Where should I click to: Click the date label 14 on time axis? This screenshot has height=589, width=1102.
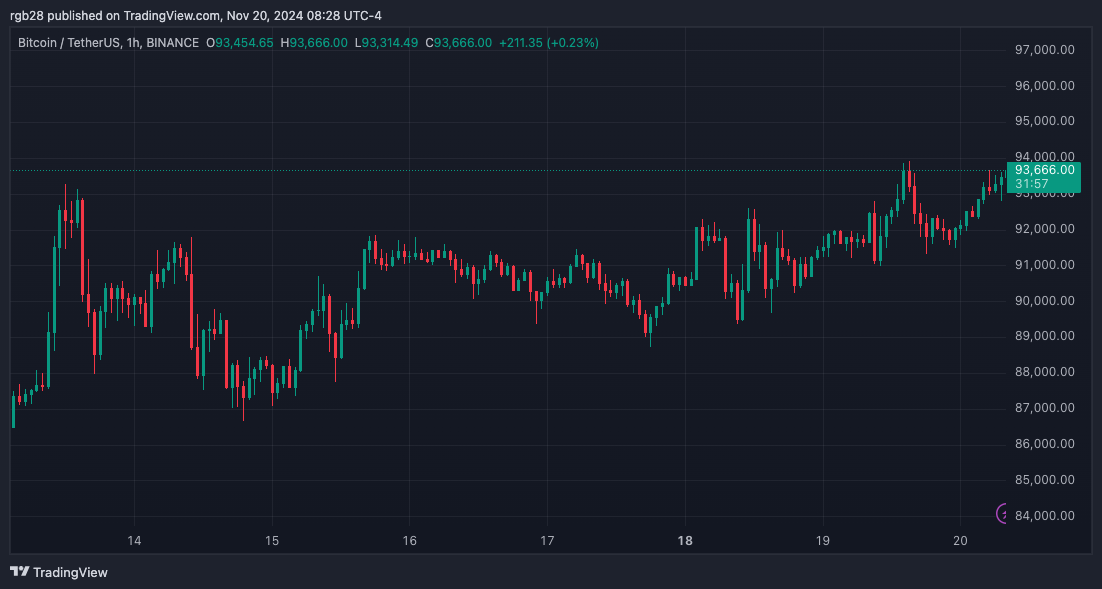coord(133,539)
